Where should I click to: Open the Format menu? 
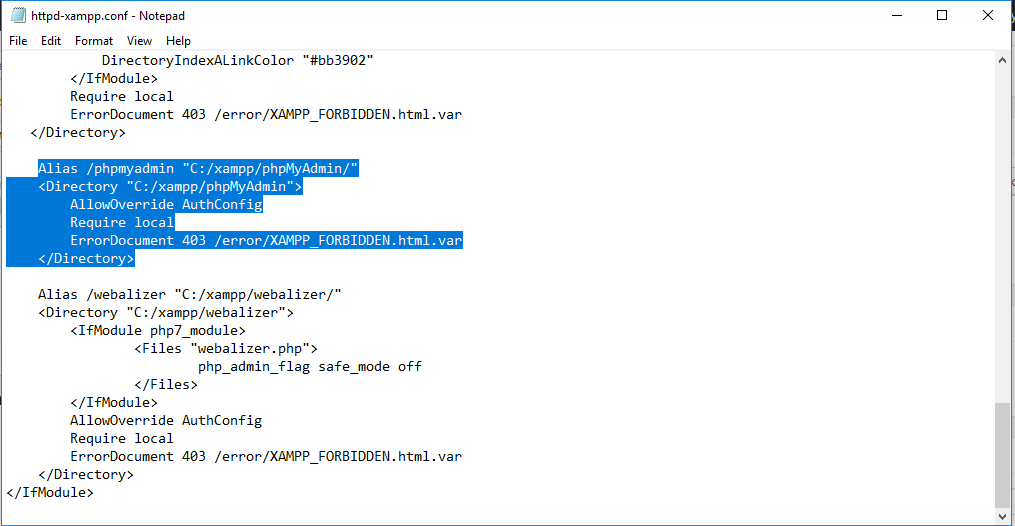[94, 41]
